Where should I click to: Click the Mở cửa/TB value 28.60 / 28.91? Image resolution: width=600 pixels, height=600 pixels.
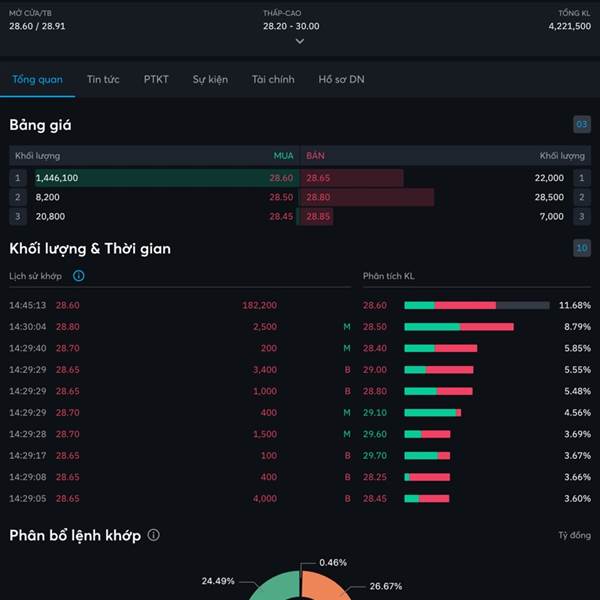tap(37, 26)
